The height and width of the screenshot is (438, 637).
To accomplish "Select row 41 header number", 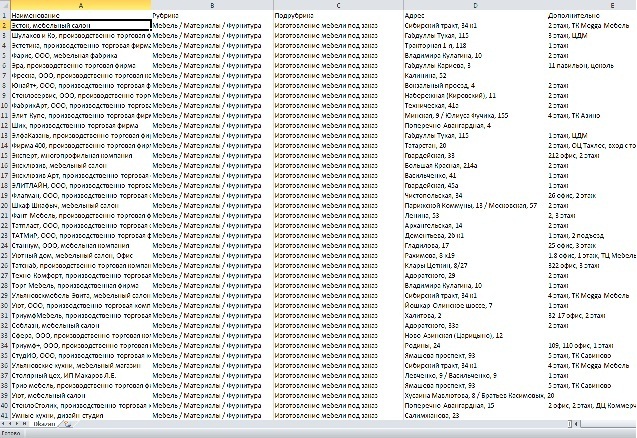I will 5,415.
